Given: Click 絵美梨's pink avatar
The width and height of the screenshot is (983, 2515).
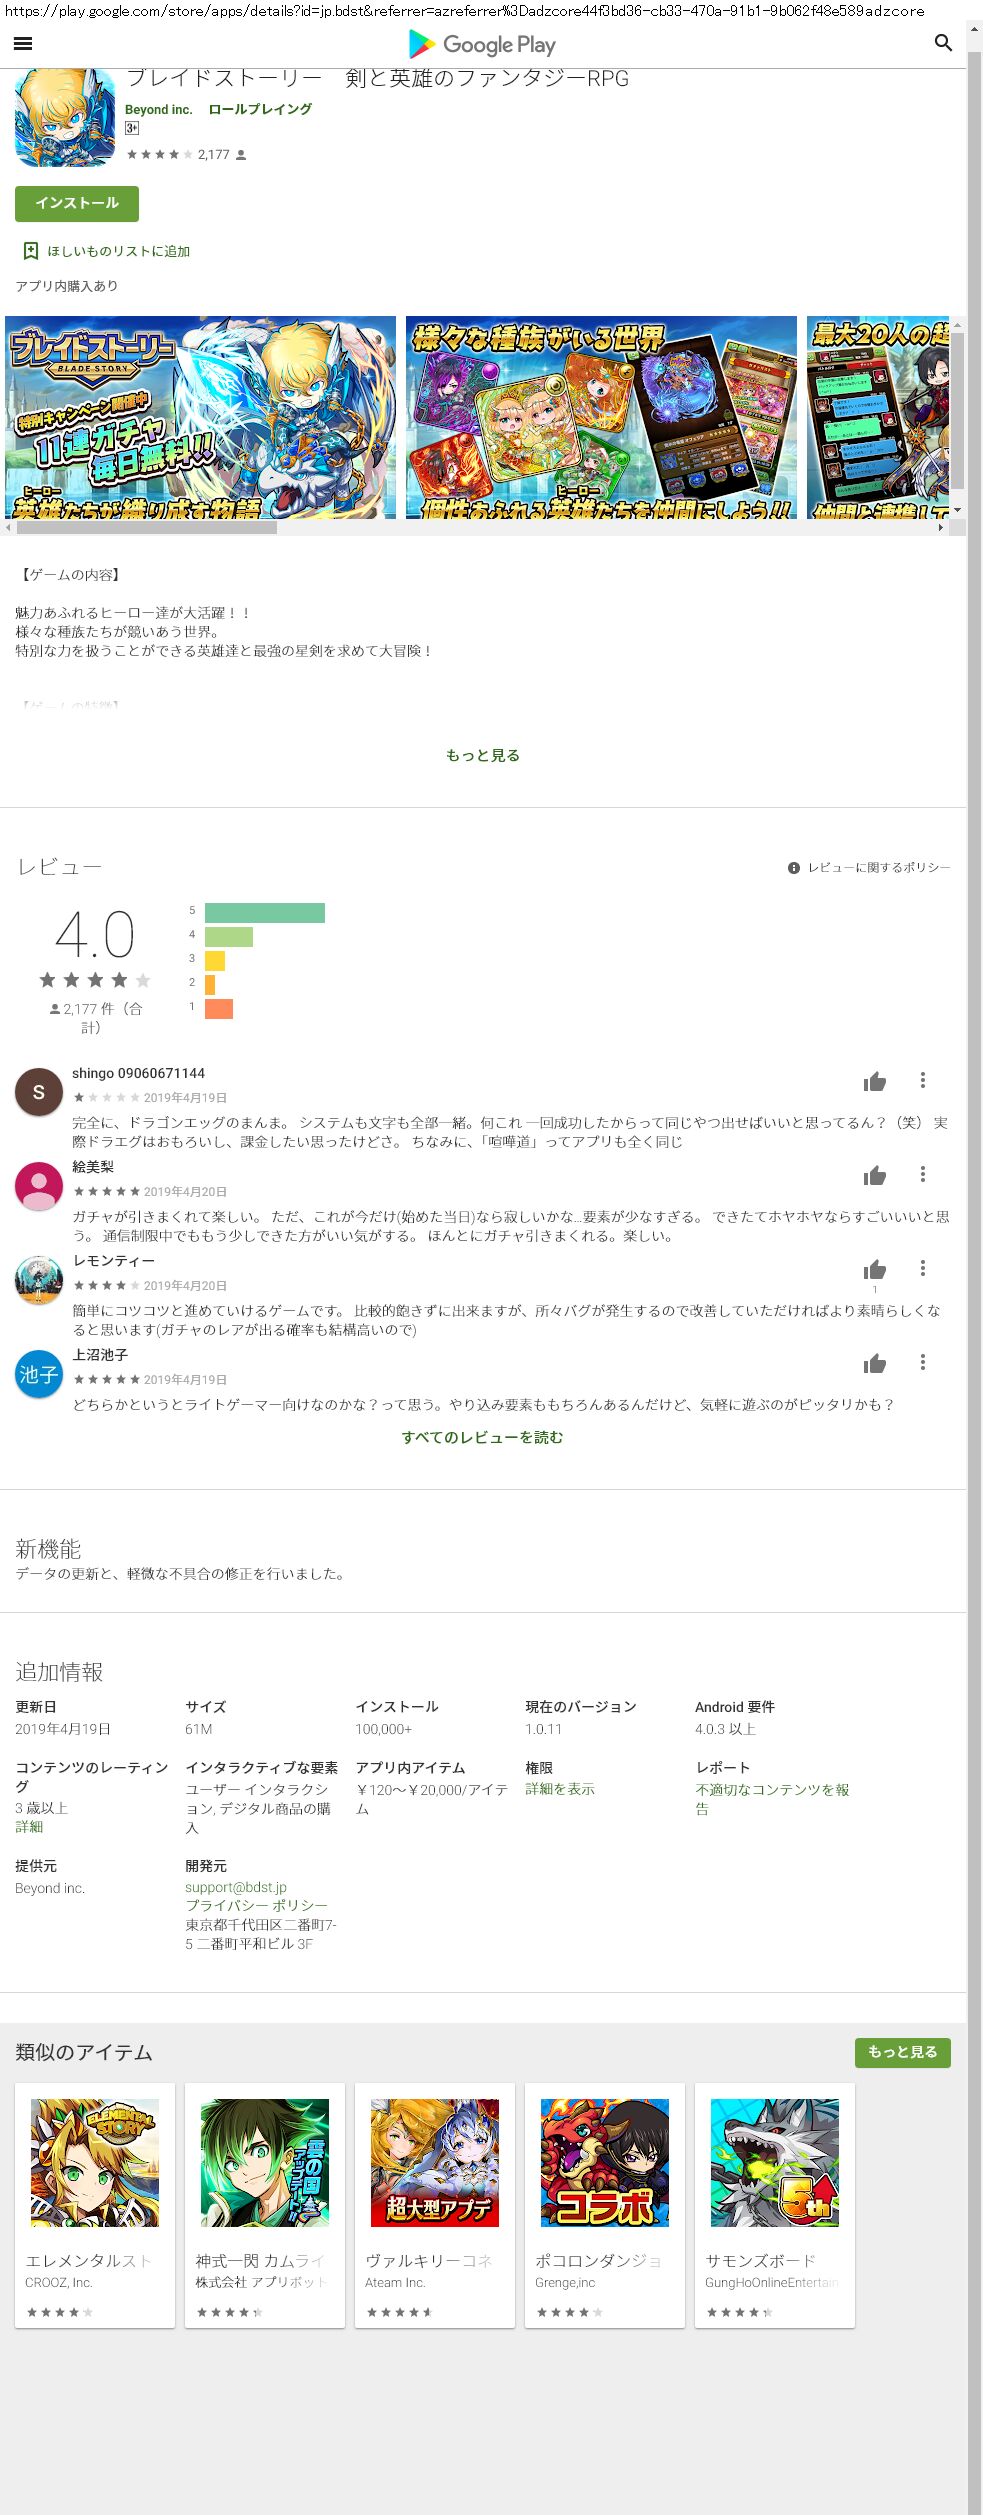Looking at the screenshot, I should [39, 1185].
